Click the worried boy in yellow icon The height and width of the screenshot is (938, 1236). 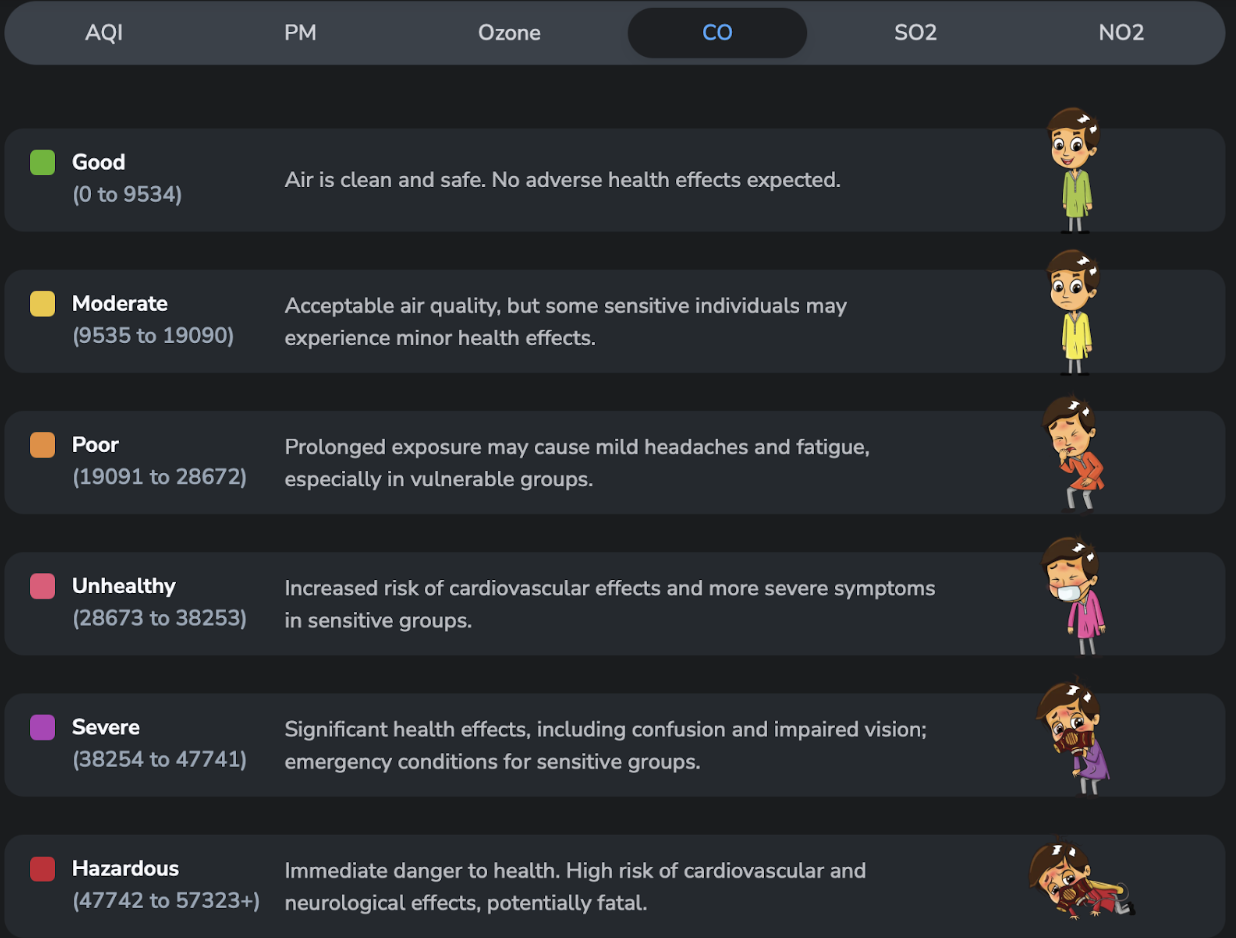1073,312
